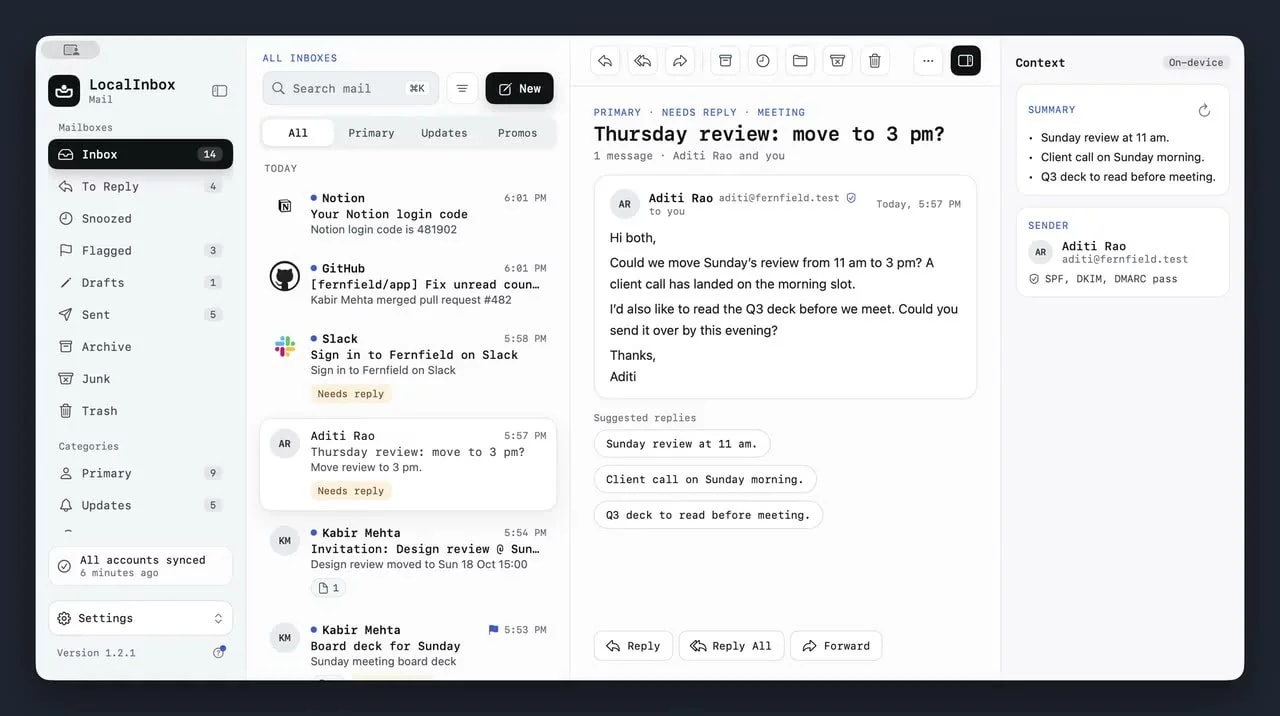Open the Notion login code email
The image size is (1280, 716).
click(408, 214)
